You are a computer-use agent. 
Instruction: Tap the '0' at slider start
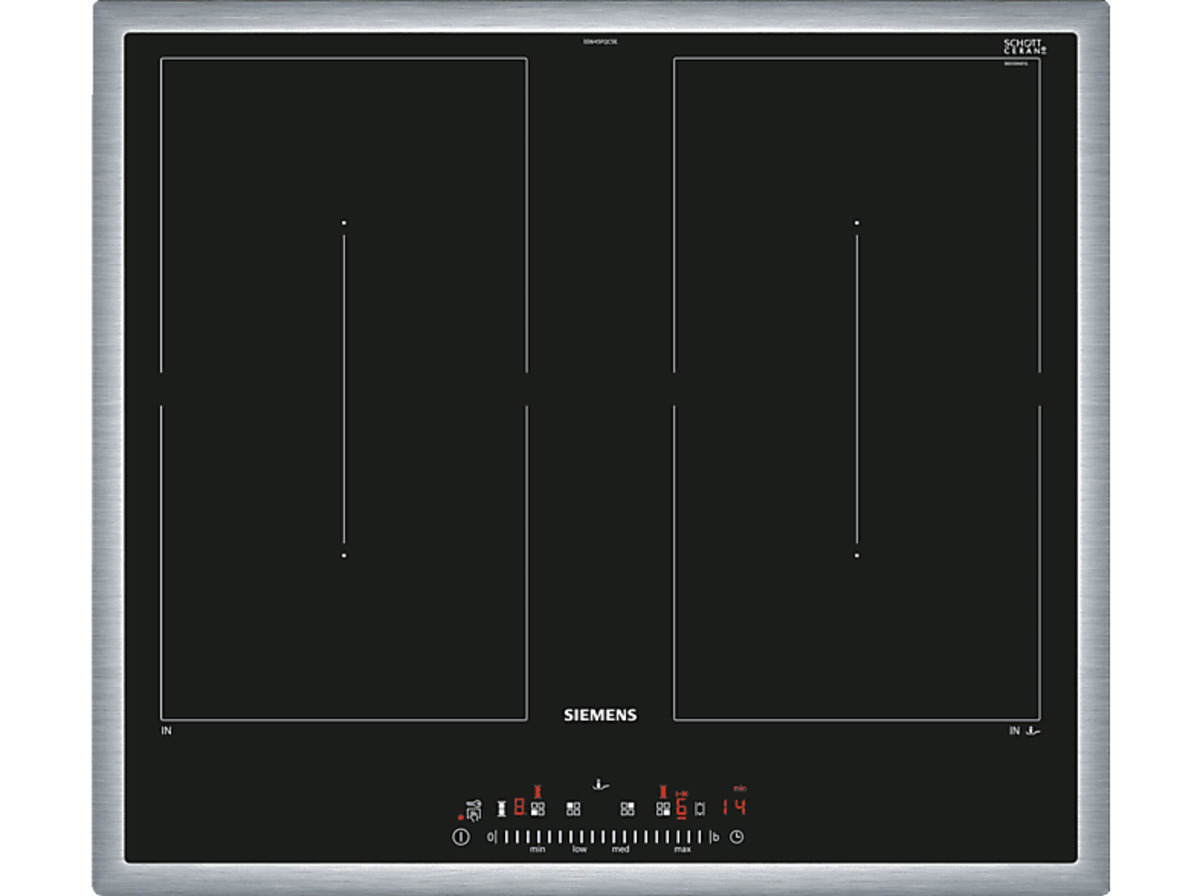[x=490, y=837]
